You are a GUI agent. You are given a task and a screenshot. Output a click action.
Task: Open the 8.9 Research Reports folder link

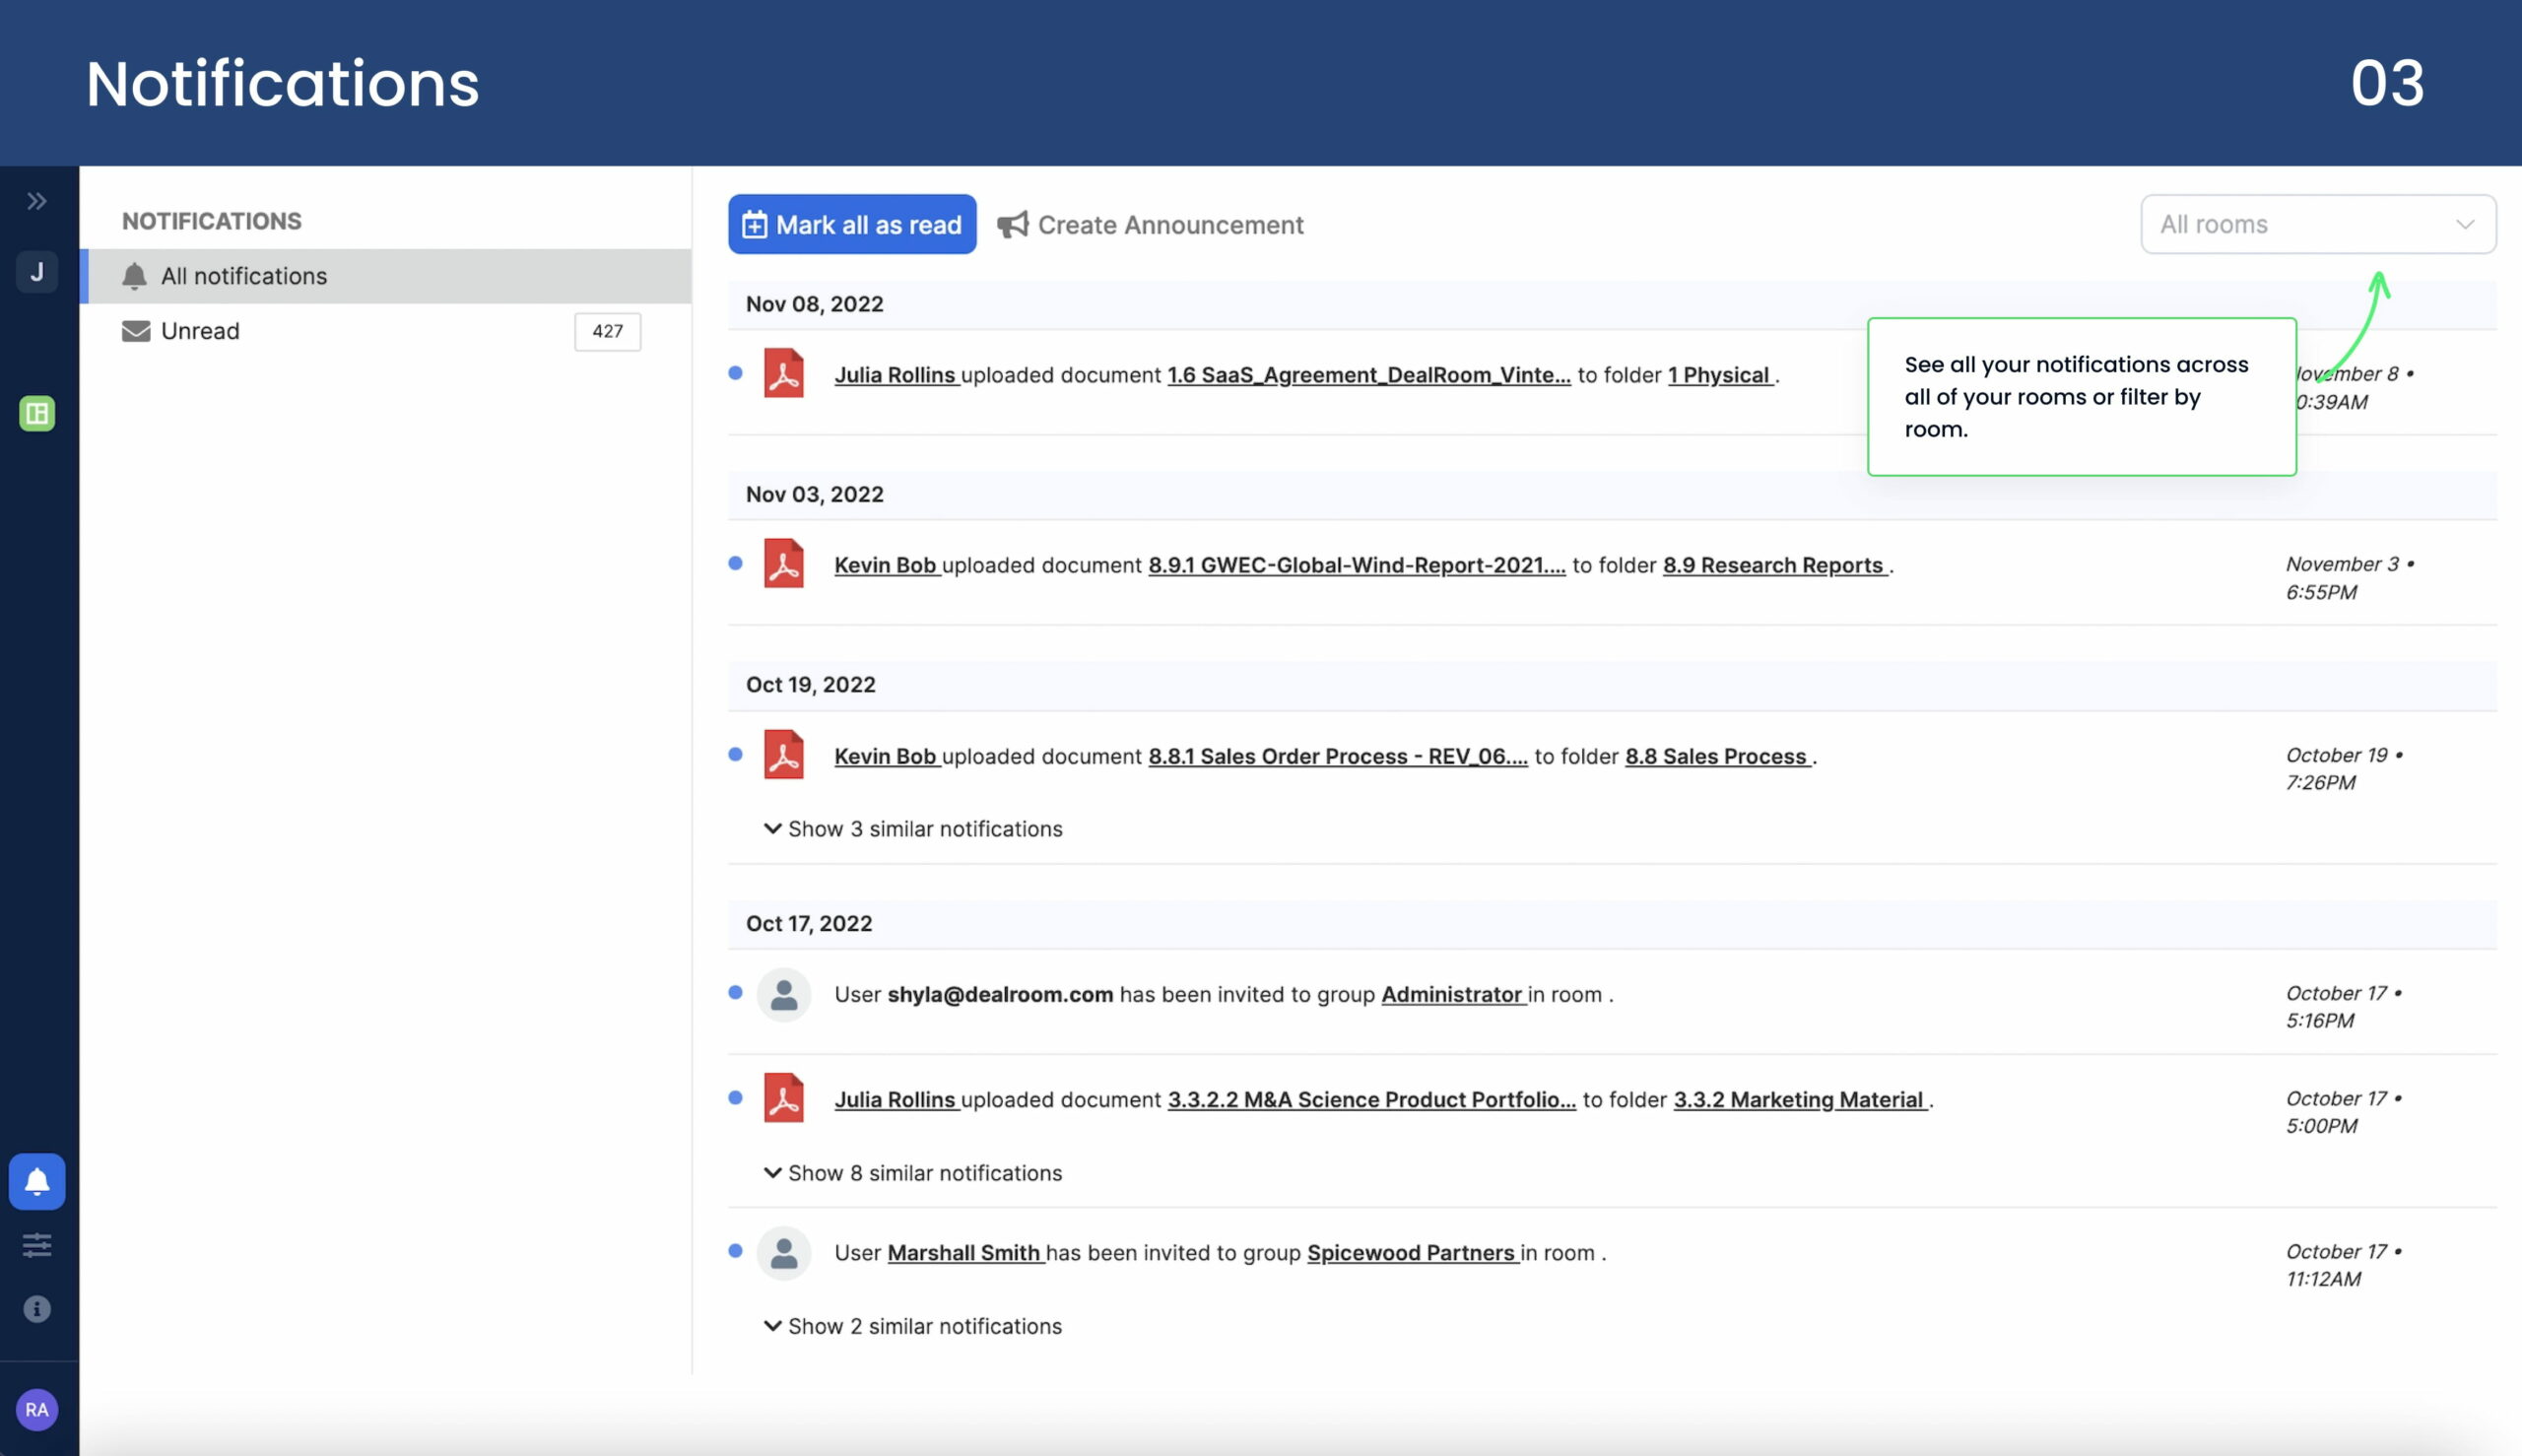click(1773, 565)
